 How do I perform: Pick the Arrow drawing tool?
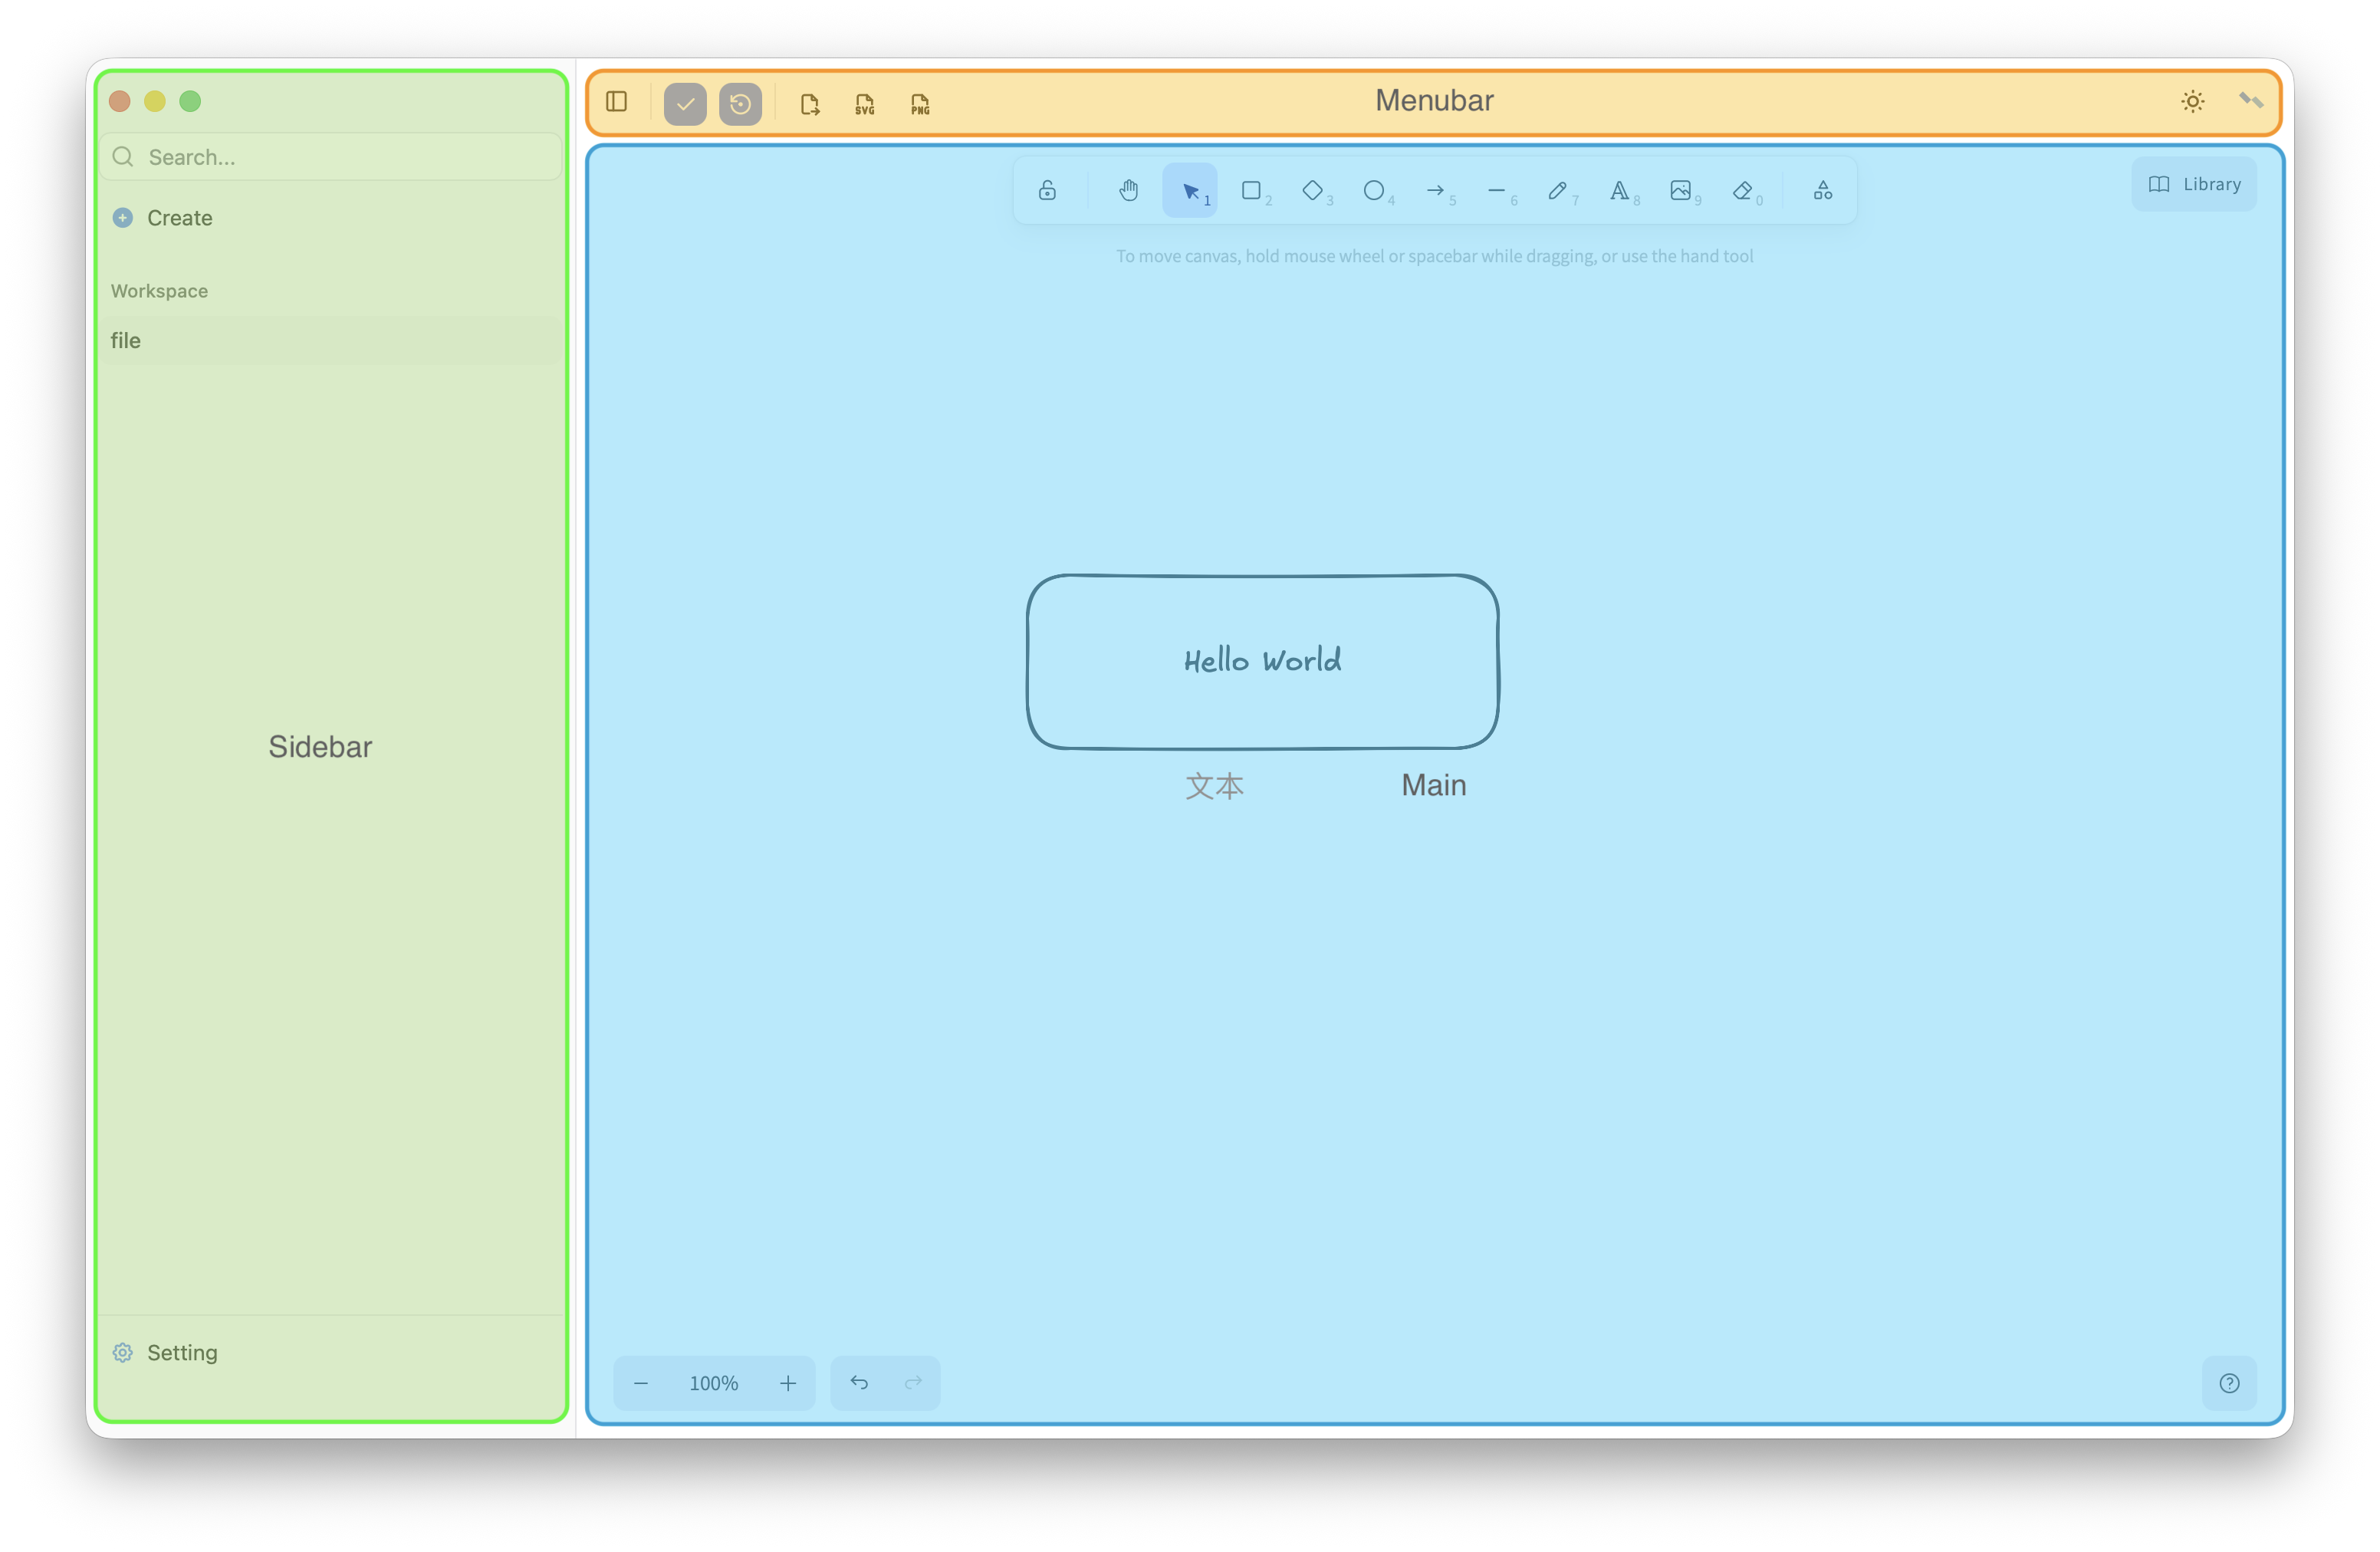click(x=1437, y=190)
